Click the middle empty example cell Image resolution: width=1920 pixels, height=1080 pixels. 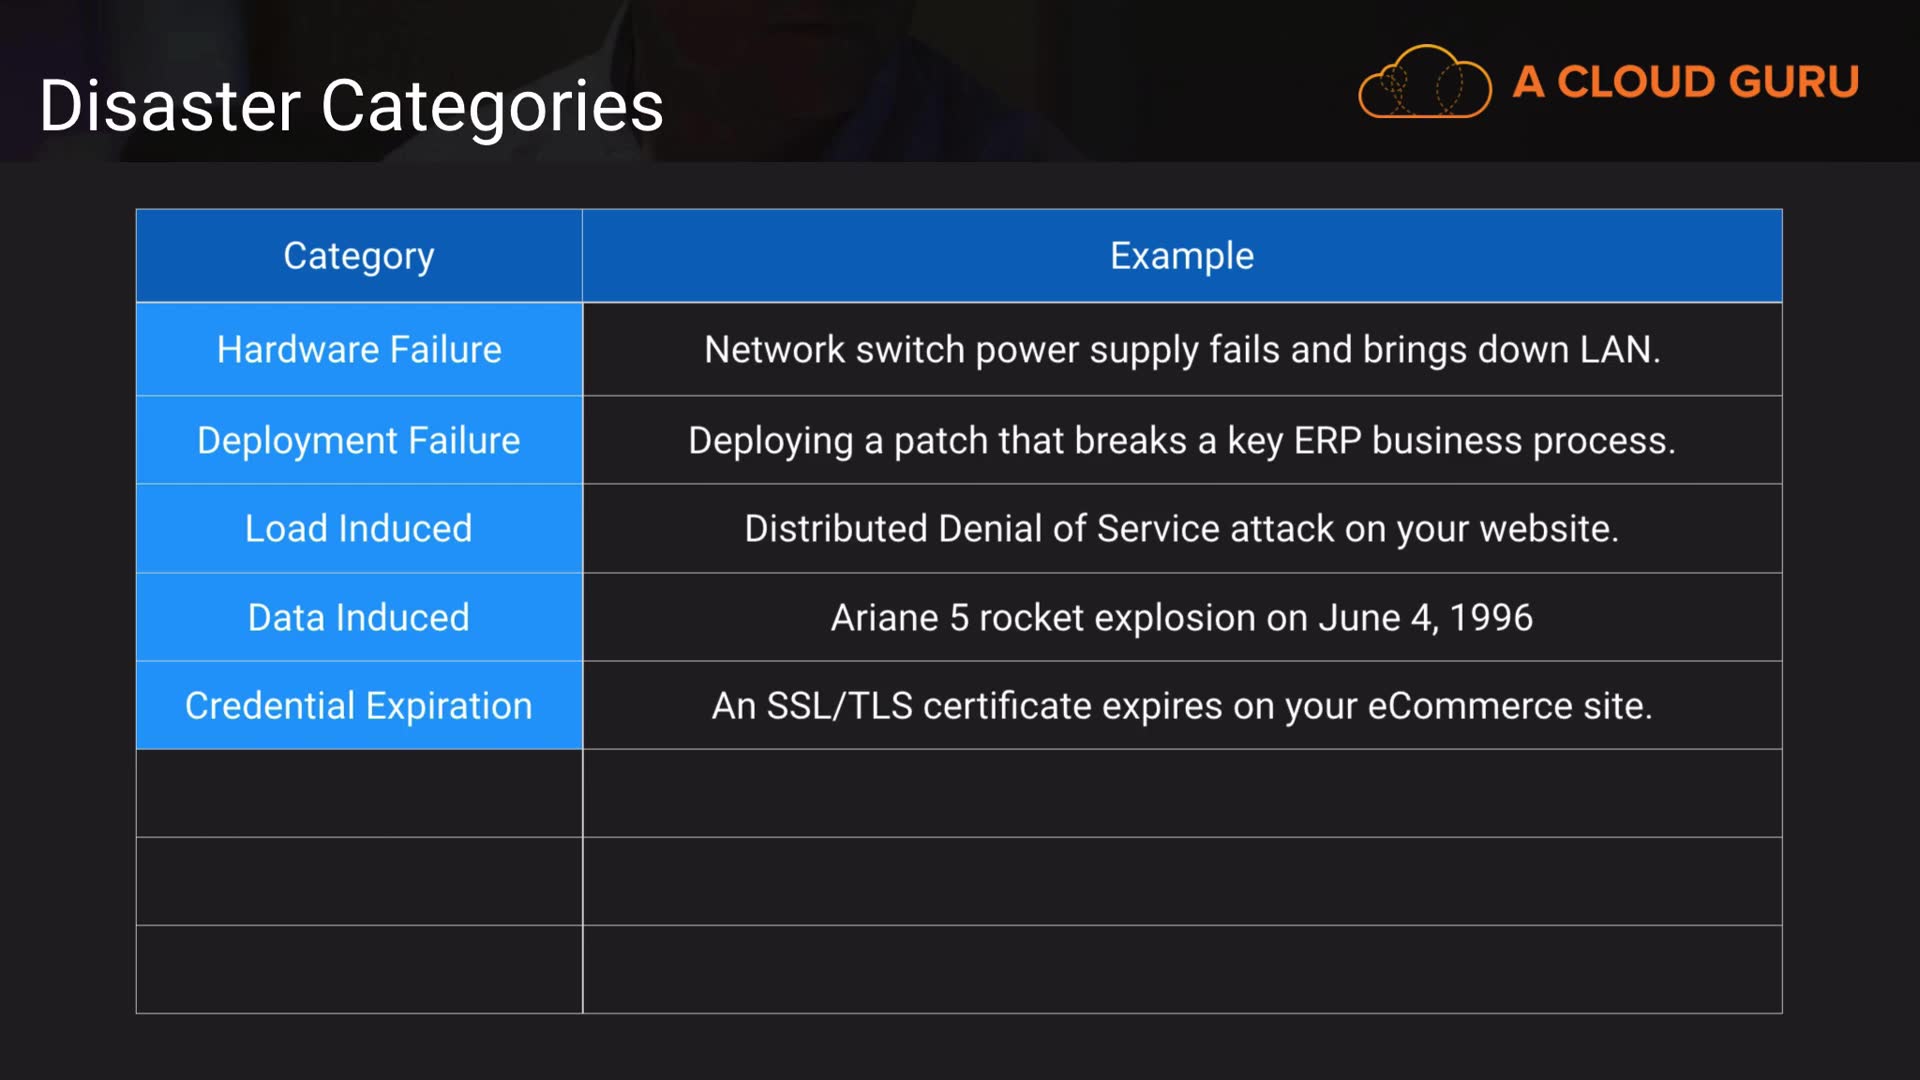click(1181, 881)
